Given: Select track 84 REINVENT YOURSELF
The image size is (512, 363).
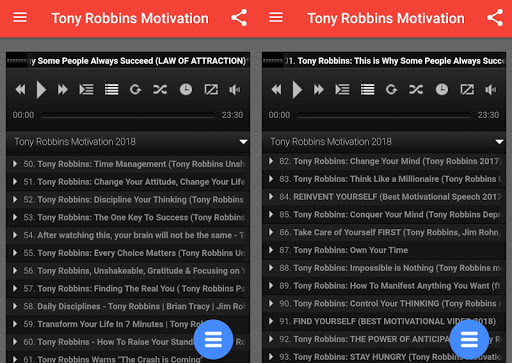Looking at the screenshot, I should coord(384,197).
